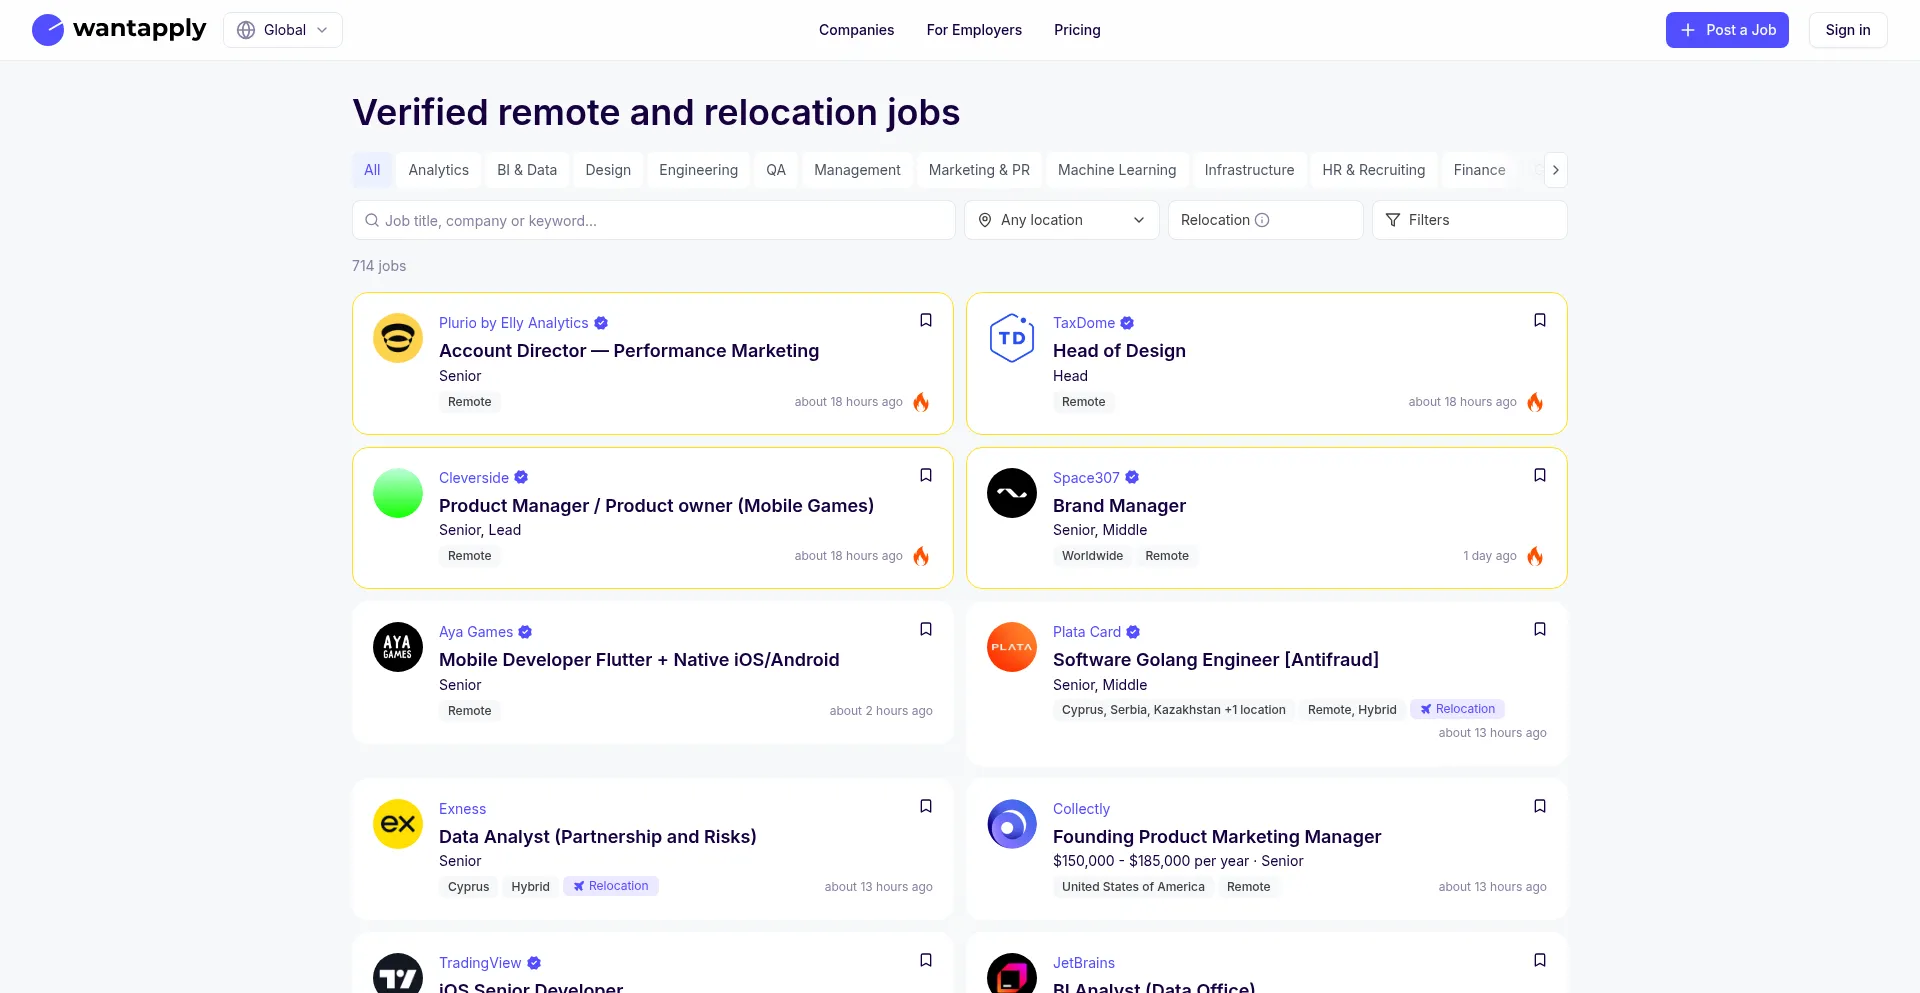Bookmark the Account Director — Performance Marketing job
This screenshot has width=1920, height=993.
(x=926, y=320)
